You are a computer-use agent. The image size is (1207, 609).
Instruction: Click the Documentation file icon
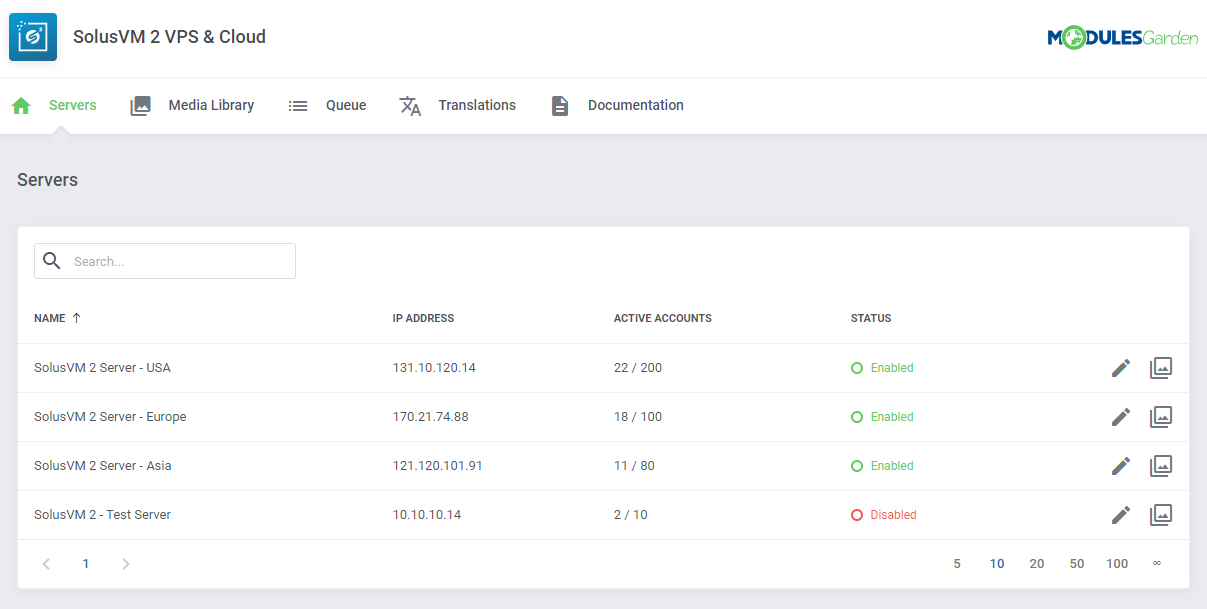[560, 106]
